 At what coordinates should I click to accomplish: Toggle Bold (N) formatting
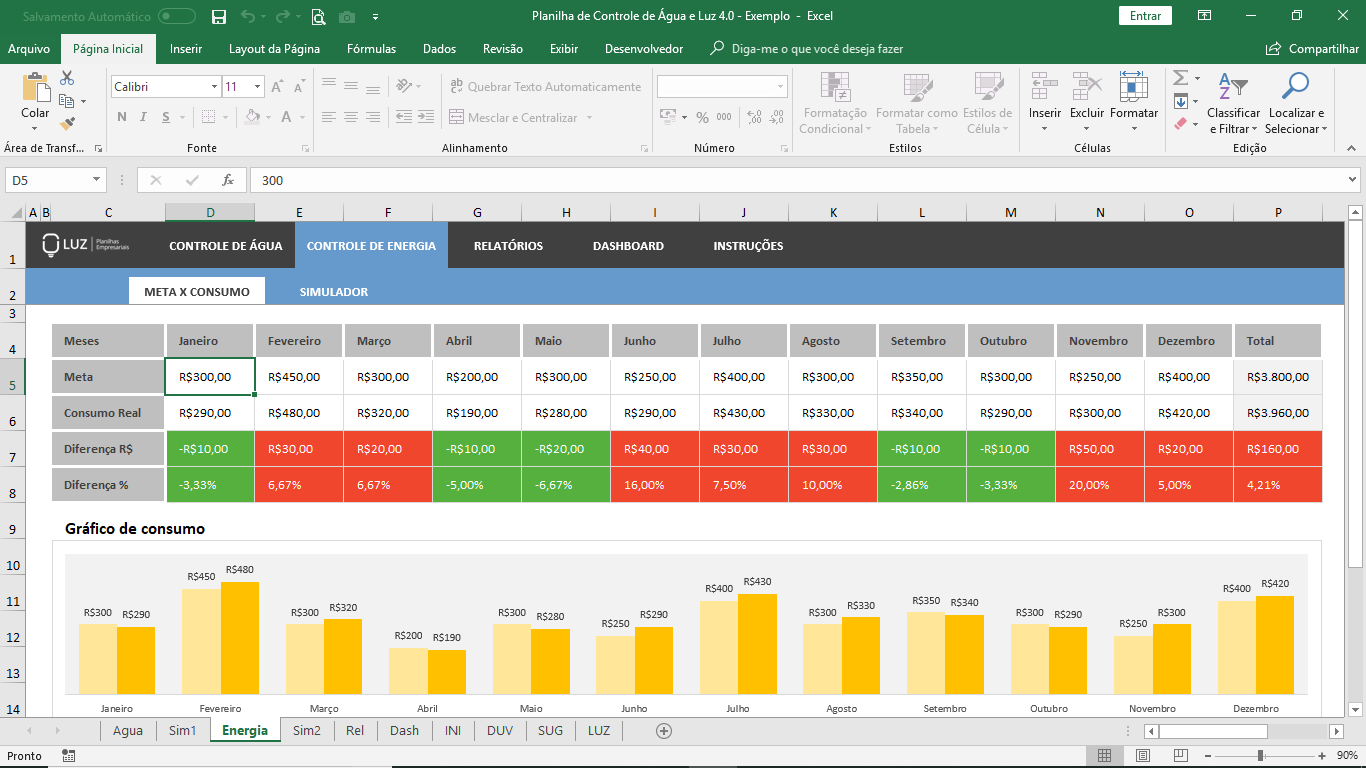[x=122, y=117]
